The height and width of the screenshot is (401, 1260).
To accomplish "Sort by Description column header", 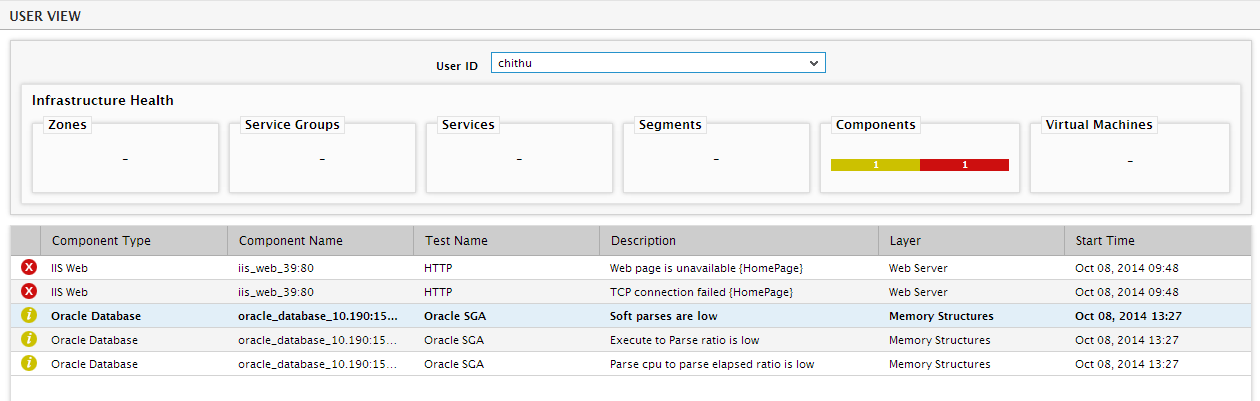I will click(643, 241).
